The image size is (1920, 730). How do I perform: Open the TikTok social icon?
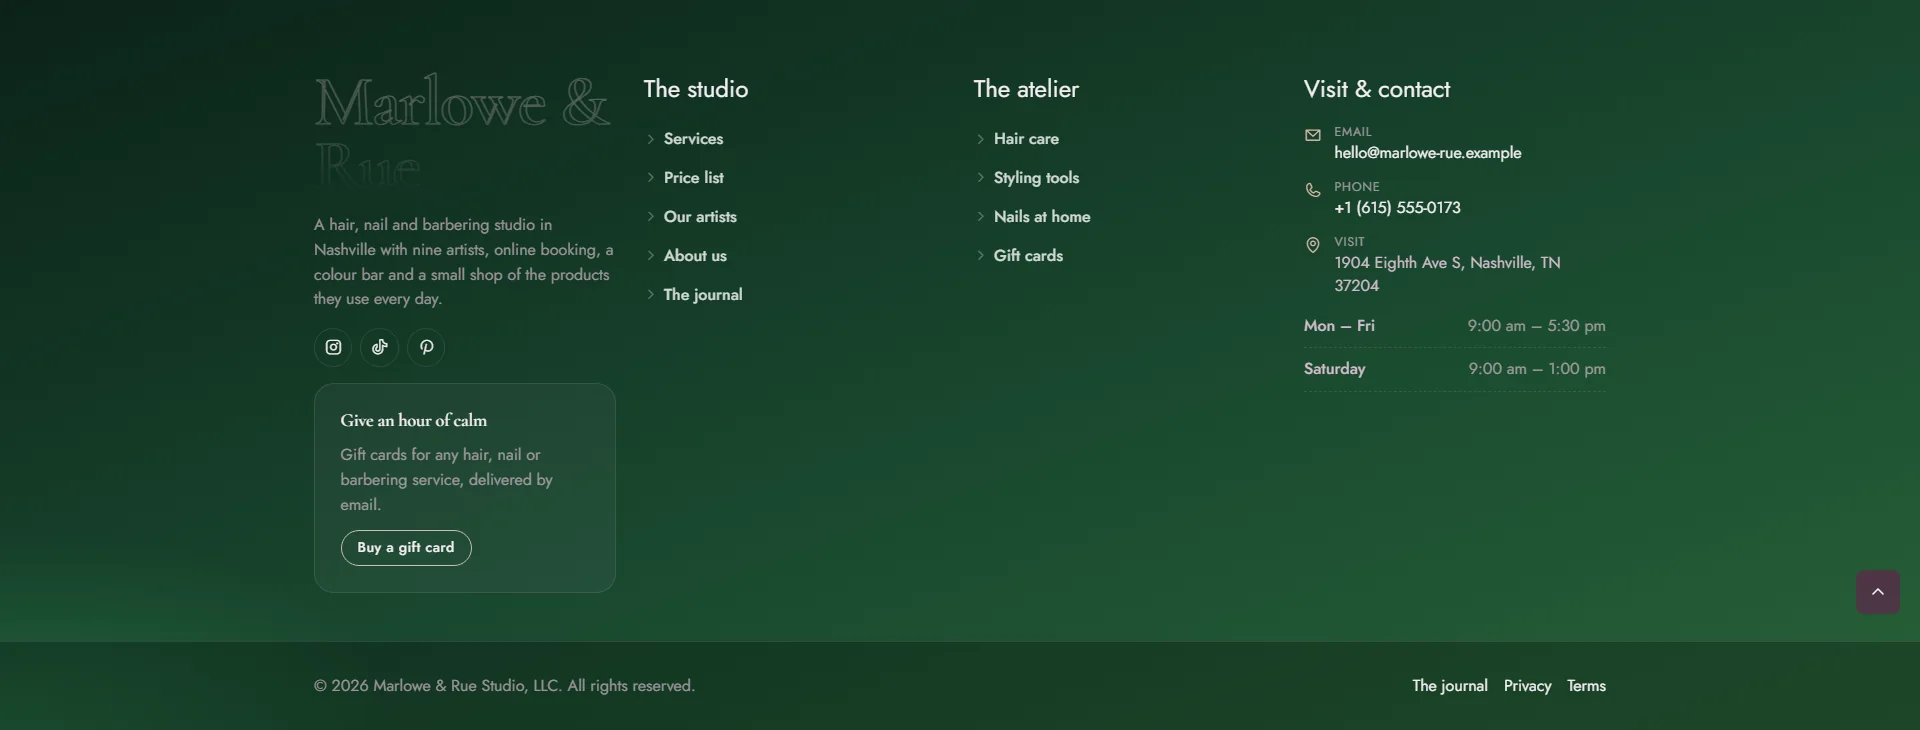pyautogui.click(x=379, y=347)
